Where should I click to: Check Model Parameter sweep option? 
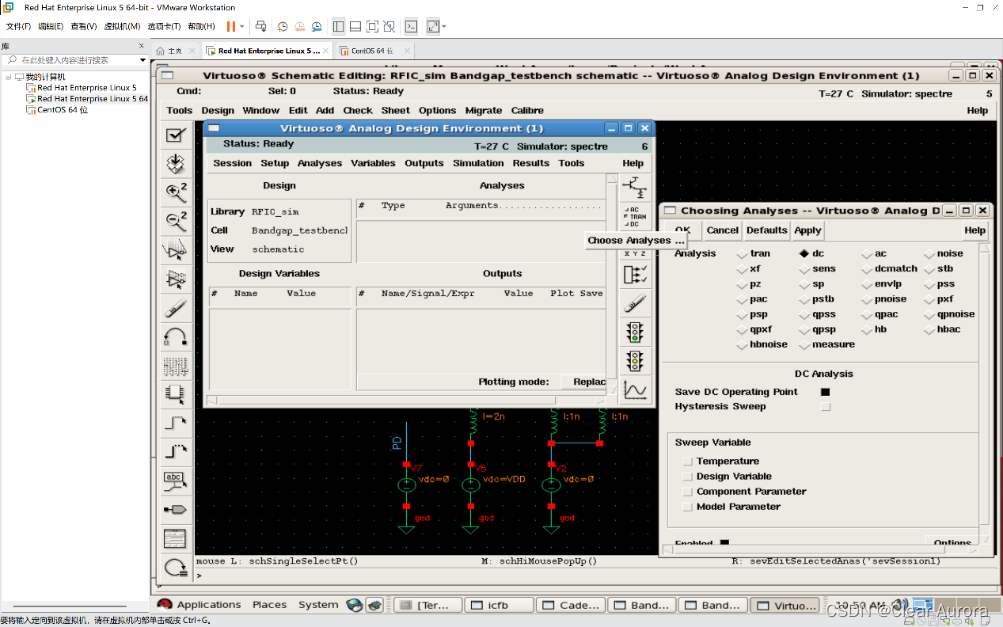687,507
